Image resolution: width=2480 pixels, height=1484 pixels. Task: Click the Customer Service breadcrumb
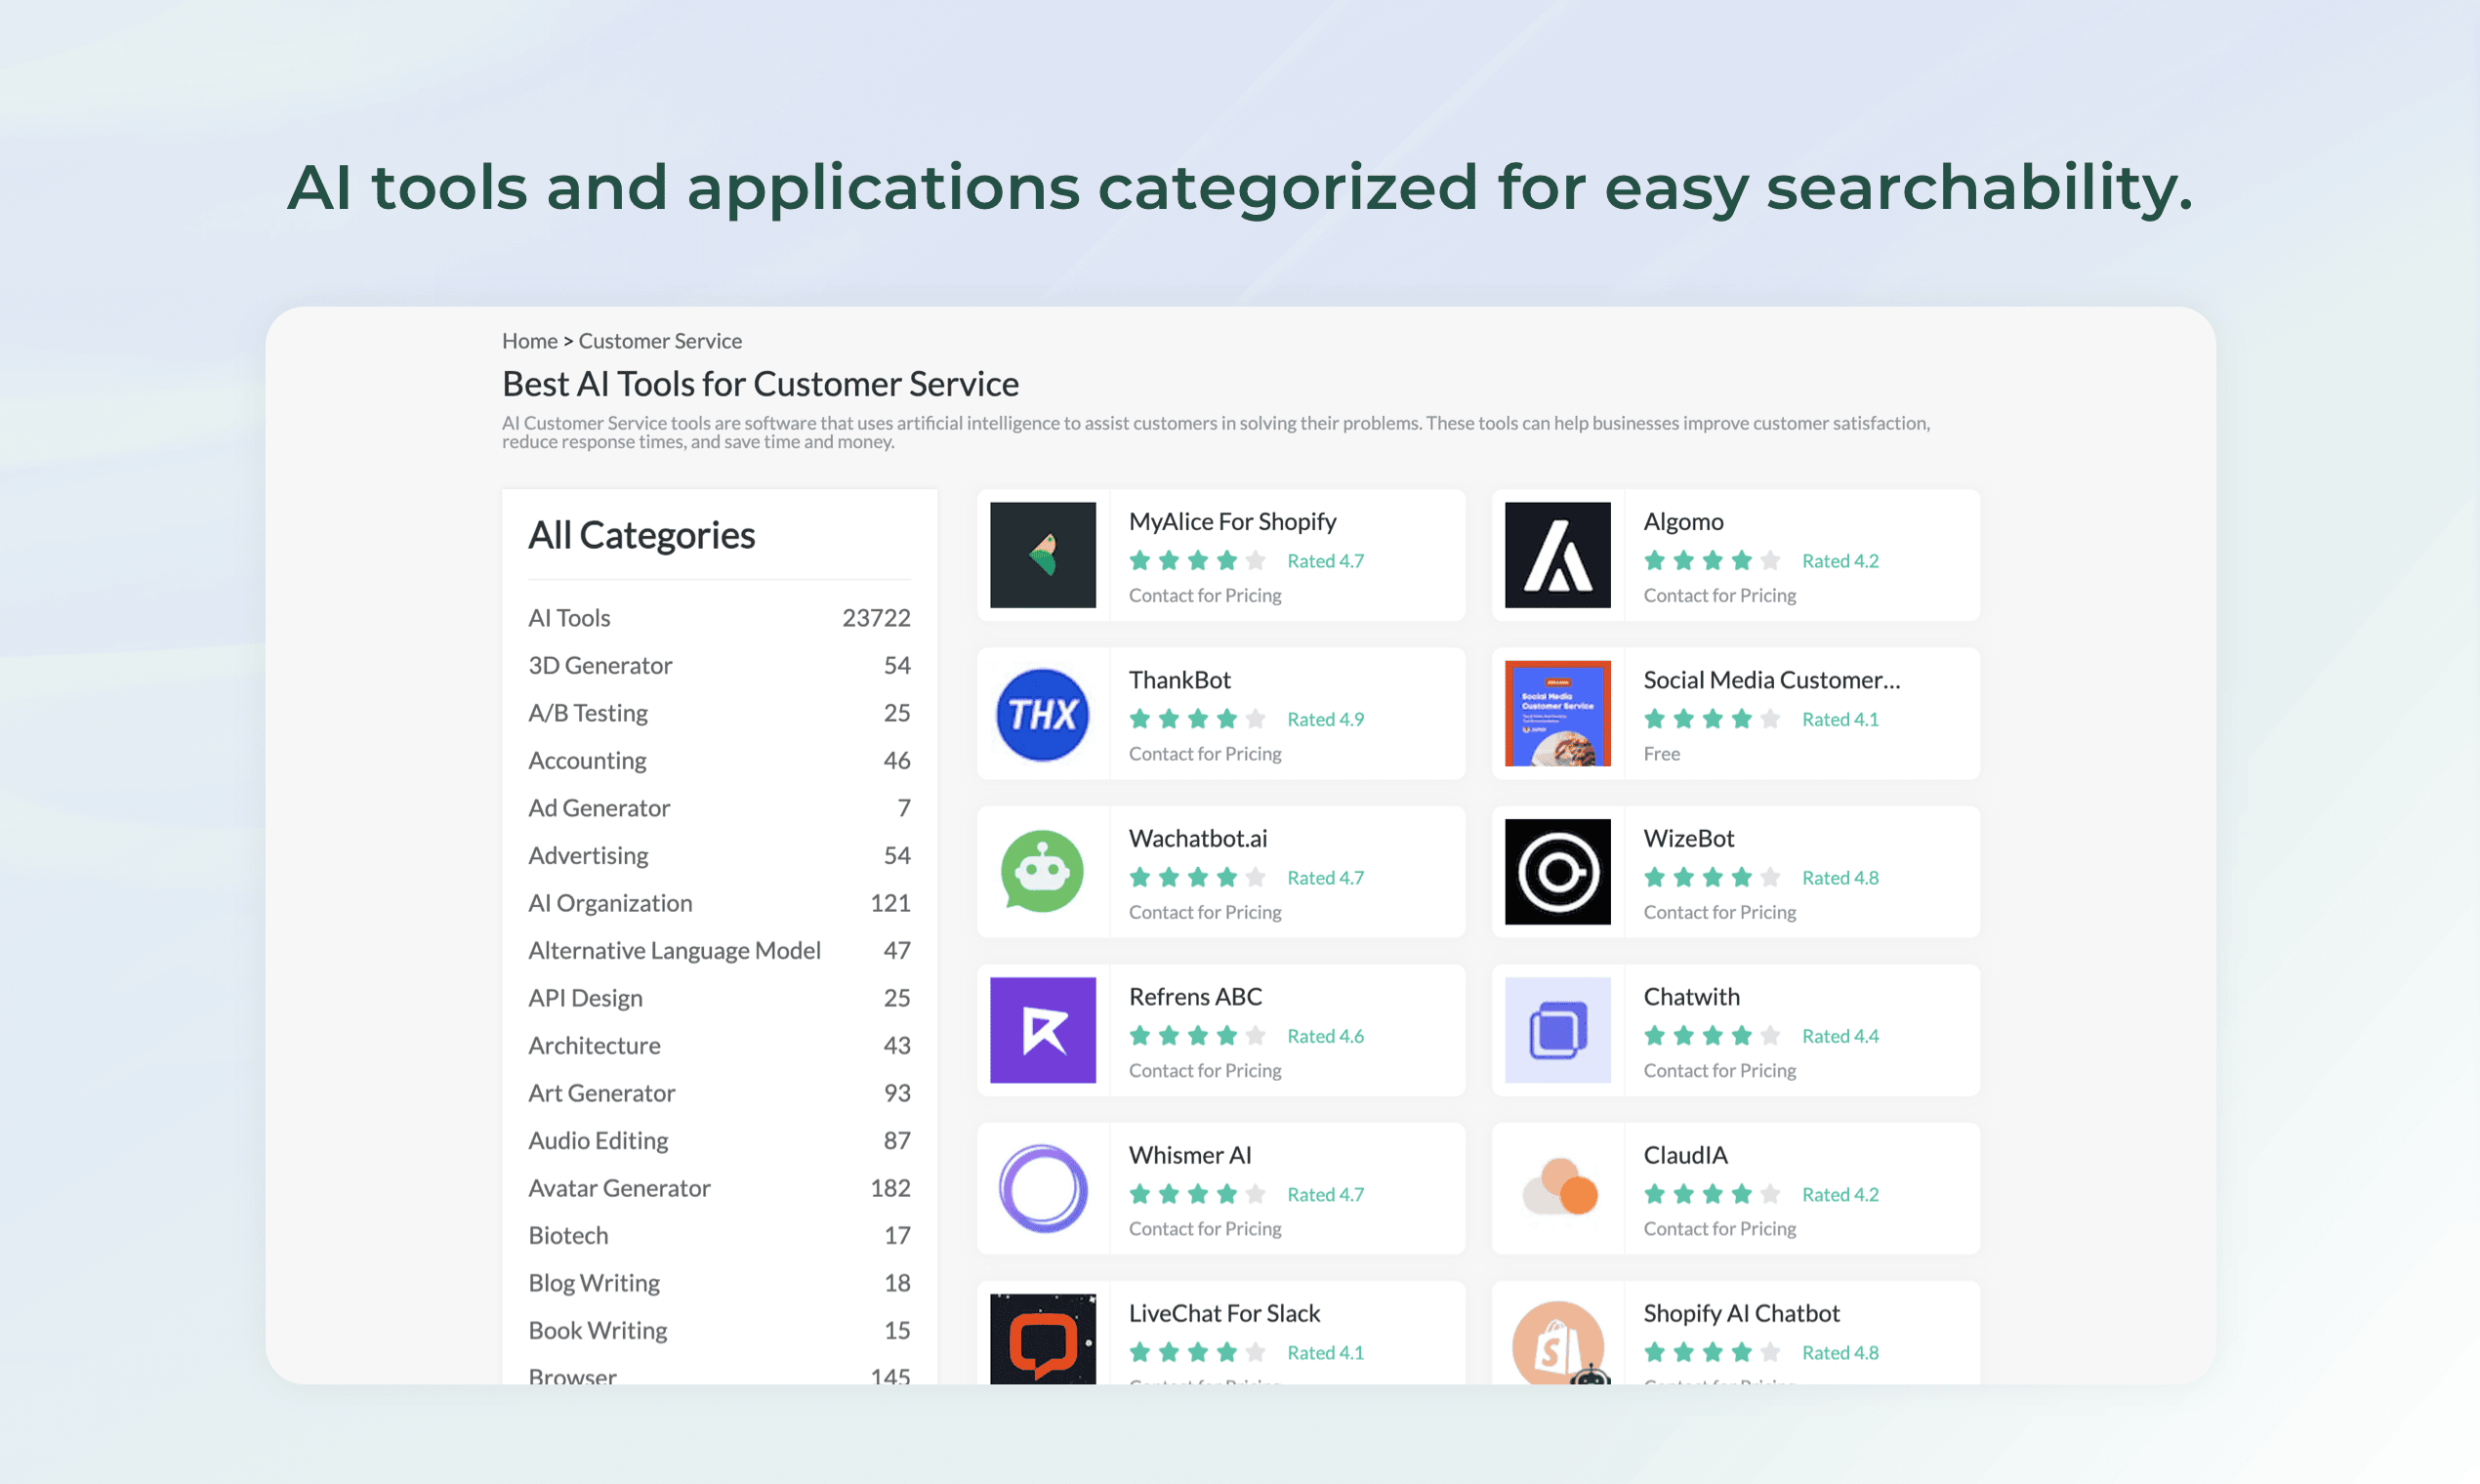click(x=660, y=341)
